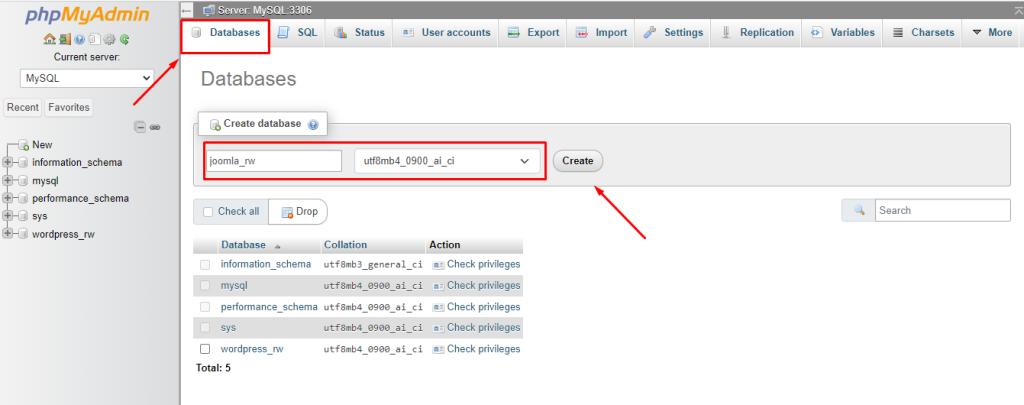Open the Import tab
Image resolution: width=1024 pixels, height=405 pixels.
601,33
